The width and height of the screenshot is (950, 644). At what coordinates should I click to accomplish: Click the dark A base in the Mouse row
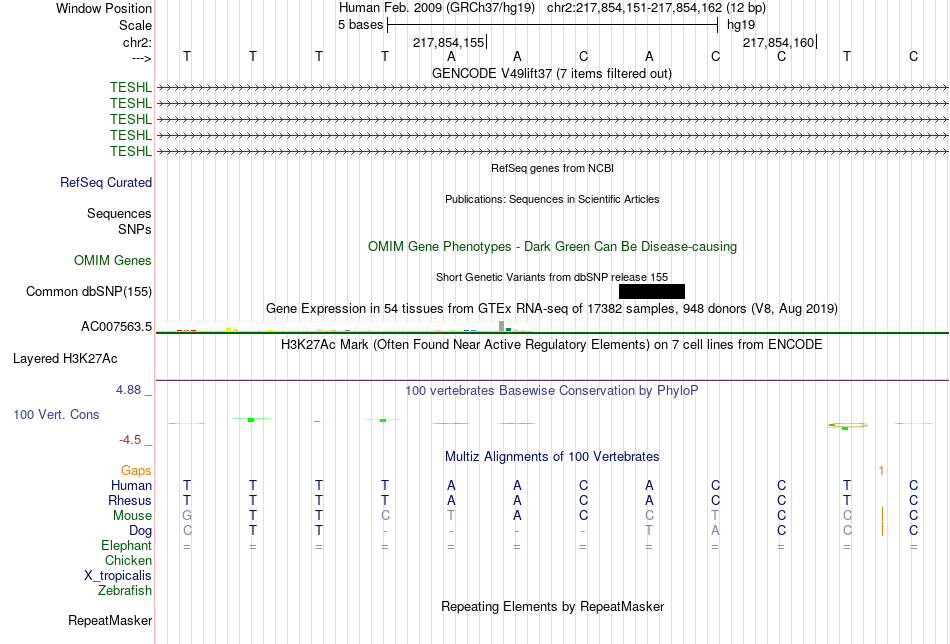(x=517, y=516)
